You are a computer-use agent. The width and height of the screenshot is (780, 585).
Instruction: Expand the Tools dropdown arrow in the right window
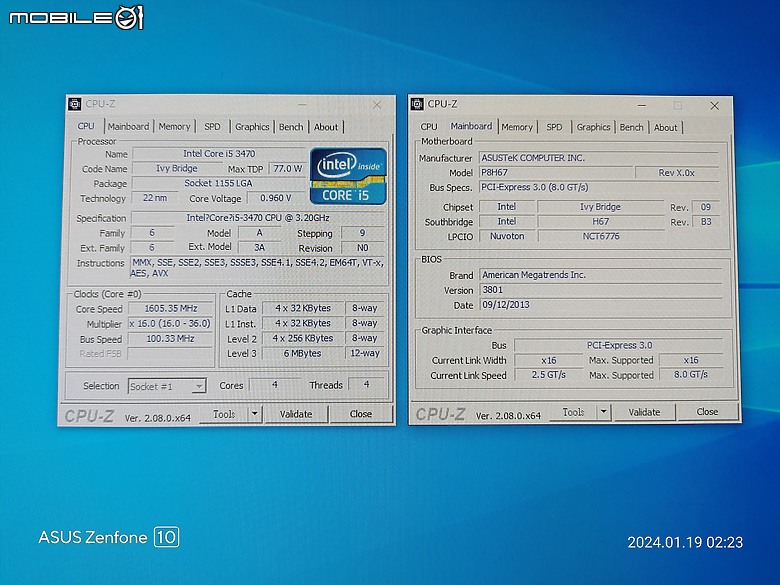click(603, 412)
